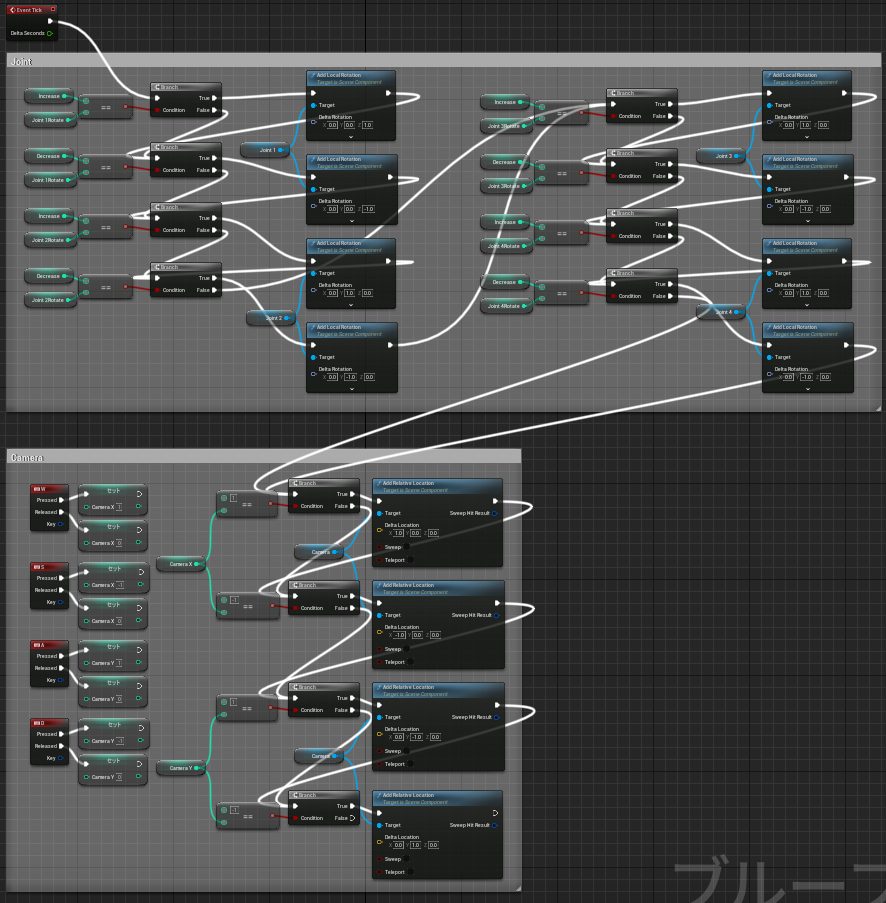Toggle Sweep on X -1.0 Add Relative Location node
This screenshot has height=903, width=886.
click(407, 649)
